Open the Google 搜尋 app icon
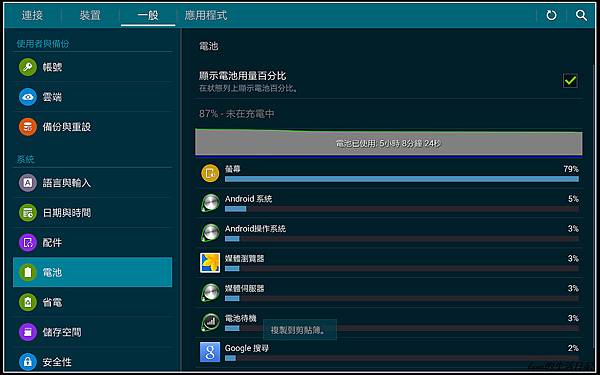The image size is (600, 375). [210, 352]
